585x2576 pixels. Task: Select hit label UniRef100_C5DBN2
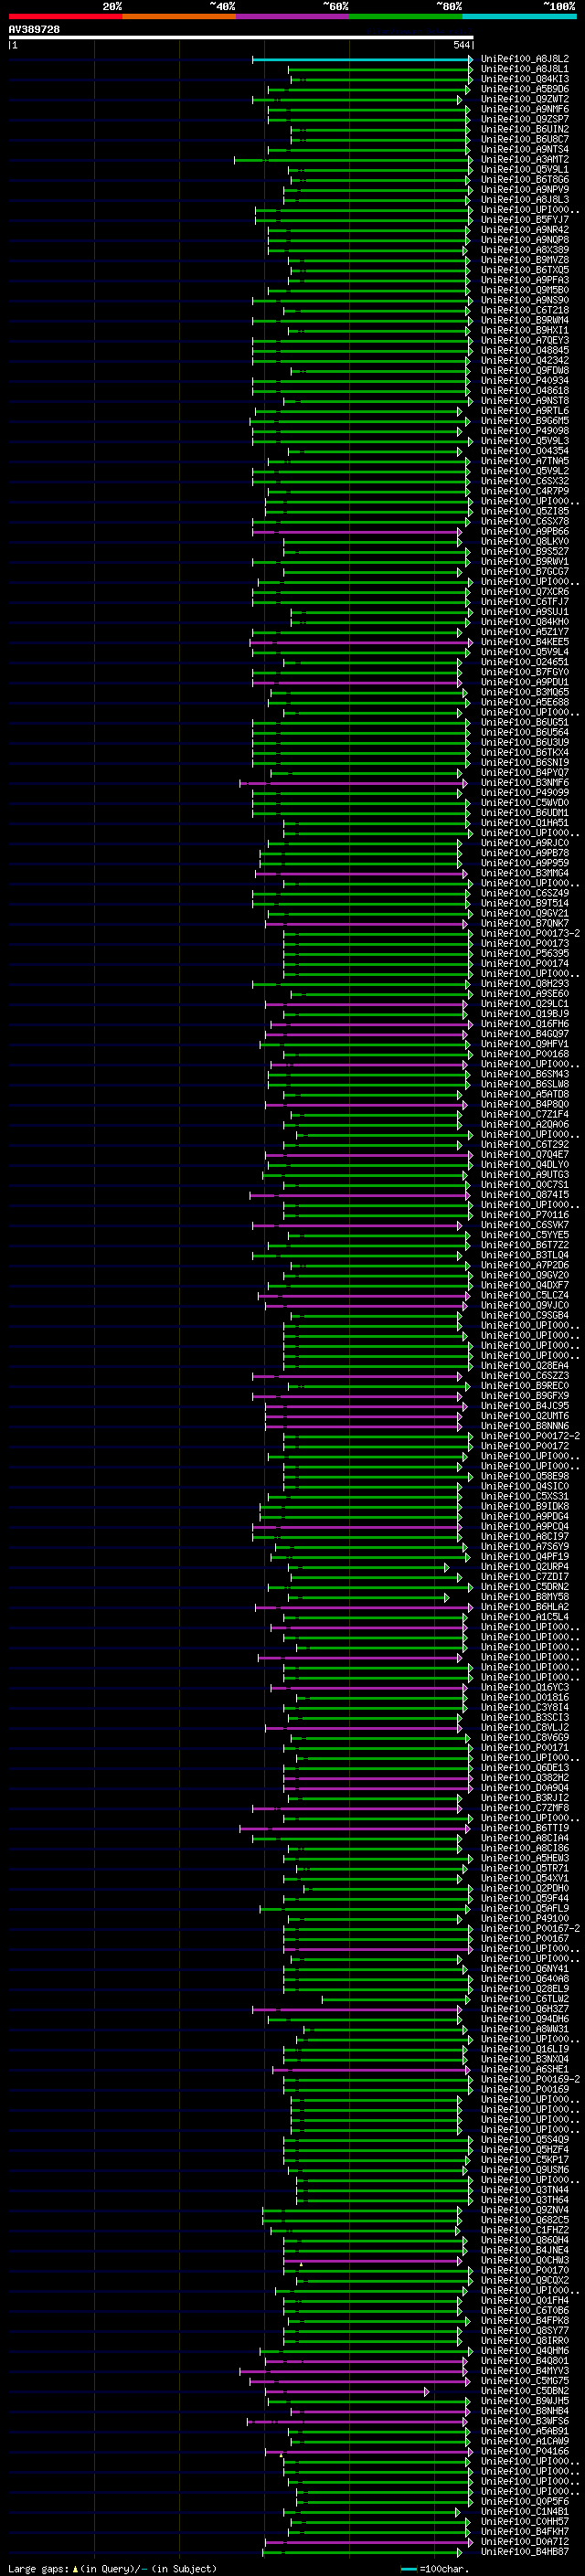525,2390
